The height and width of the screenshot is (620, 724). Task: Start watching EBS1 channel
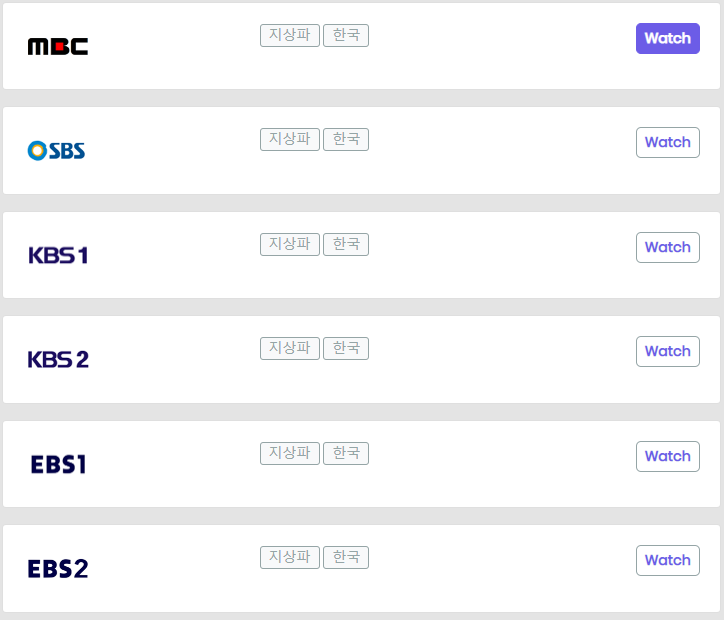coord(667,456)
